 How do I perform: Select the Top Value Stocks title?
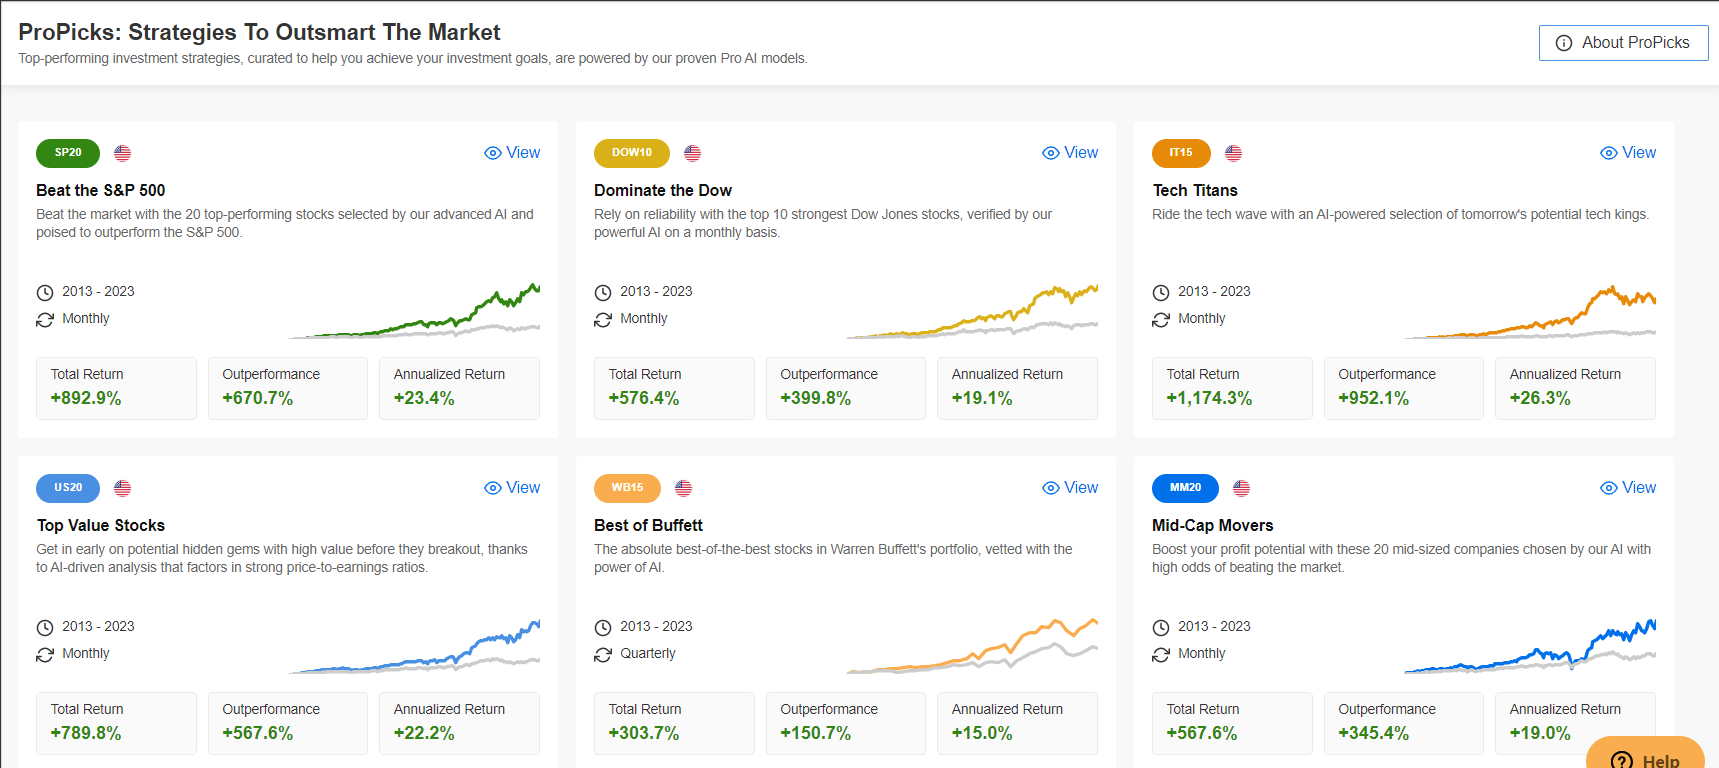click(101, 525)
